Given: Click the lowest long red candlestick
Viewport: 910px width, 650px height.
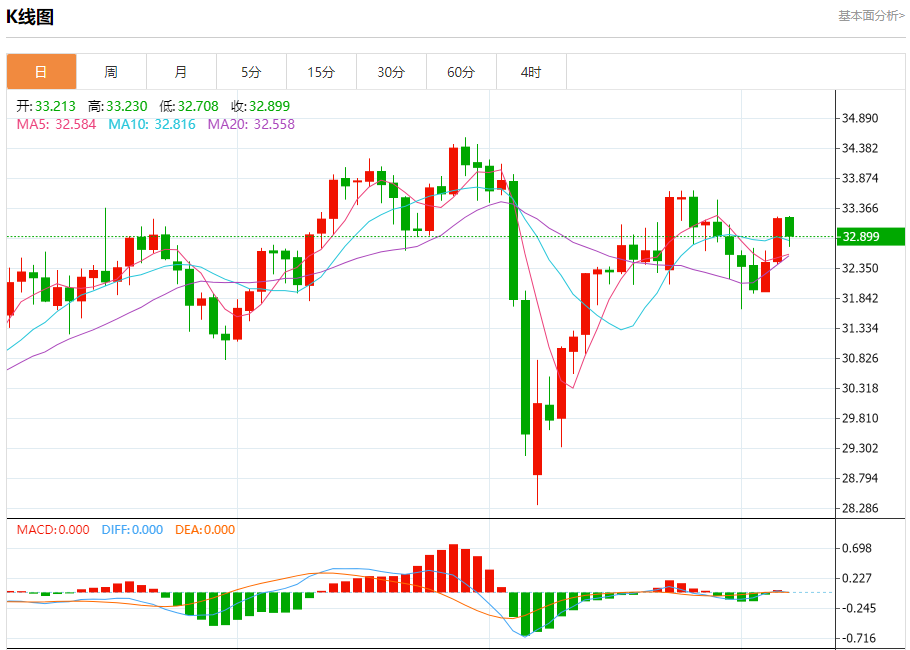Looking at the screenshot, I should (x=537, y=439).
